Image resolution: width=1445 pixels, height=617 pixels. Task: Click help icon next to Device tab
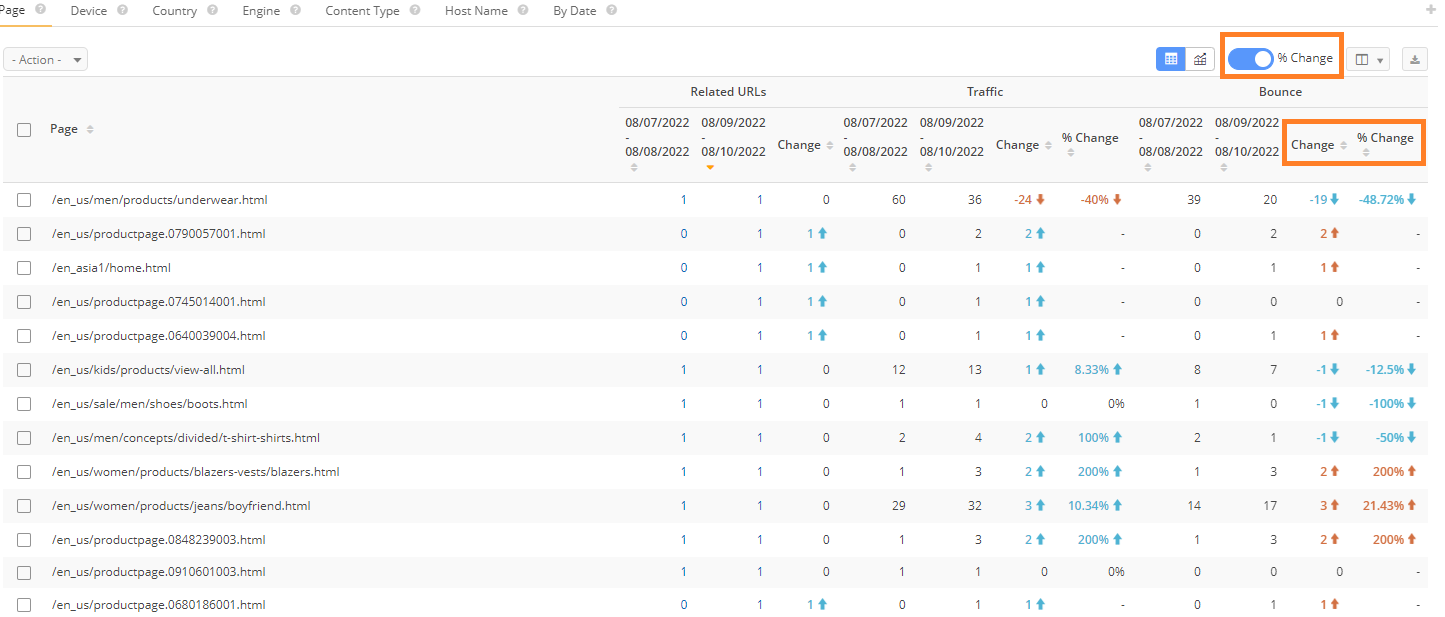[122, 10]
